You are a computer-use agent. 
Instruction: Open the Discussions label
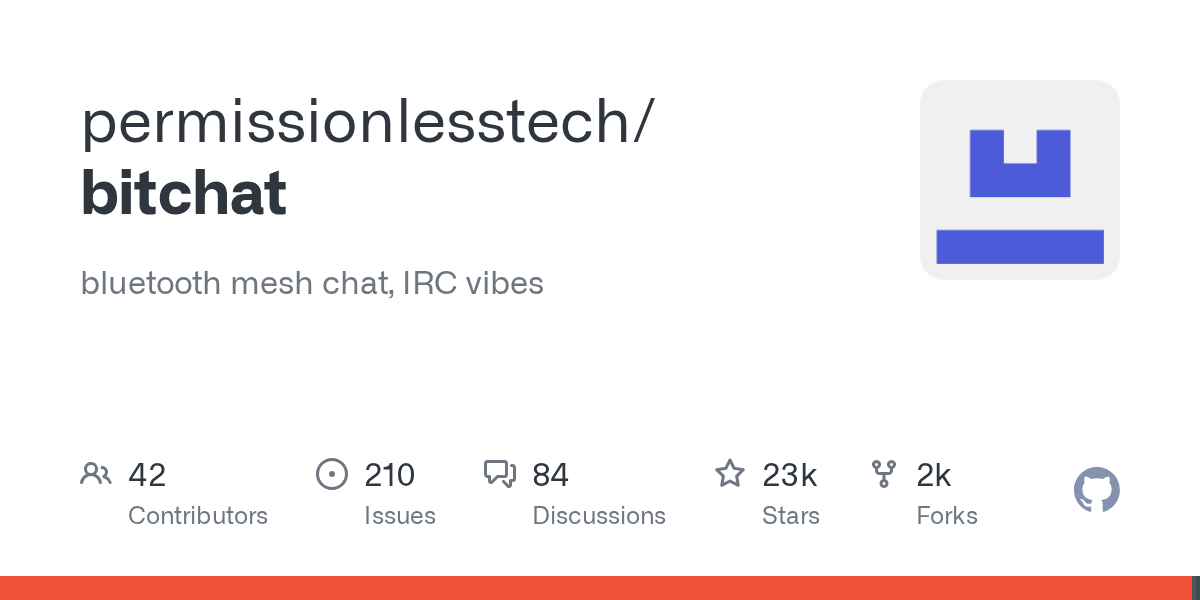pyautogui.click(x=599, y=516)
